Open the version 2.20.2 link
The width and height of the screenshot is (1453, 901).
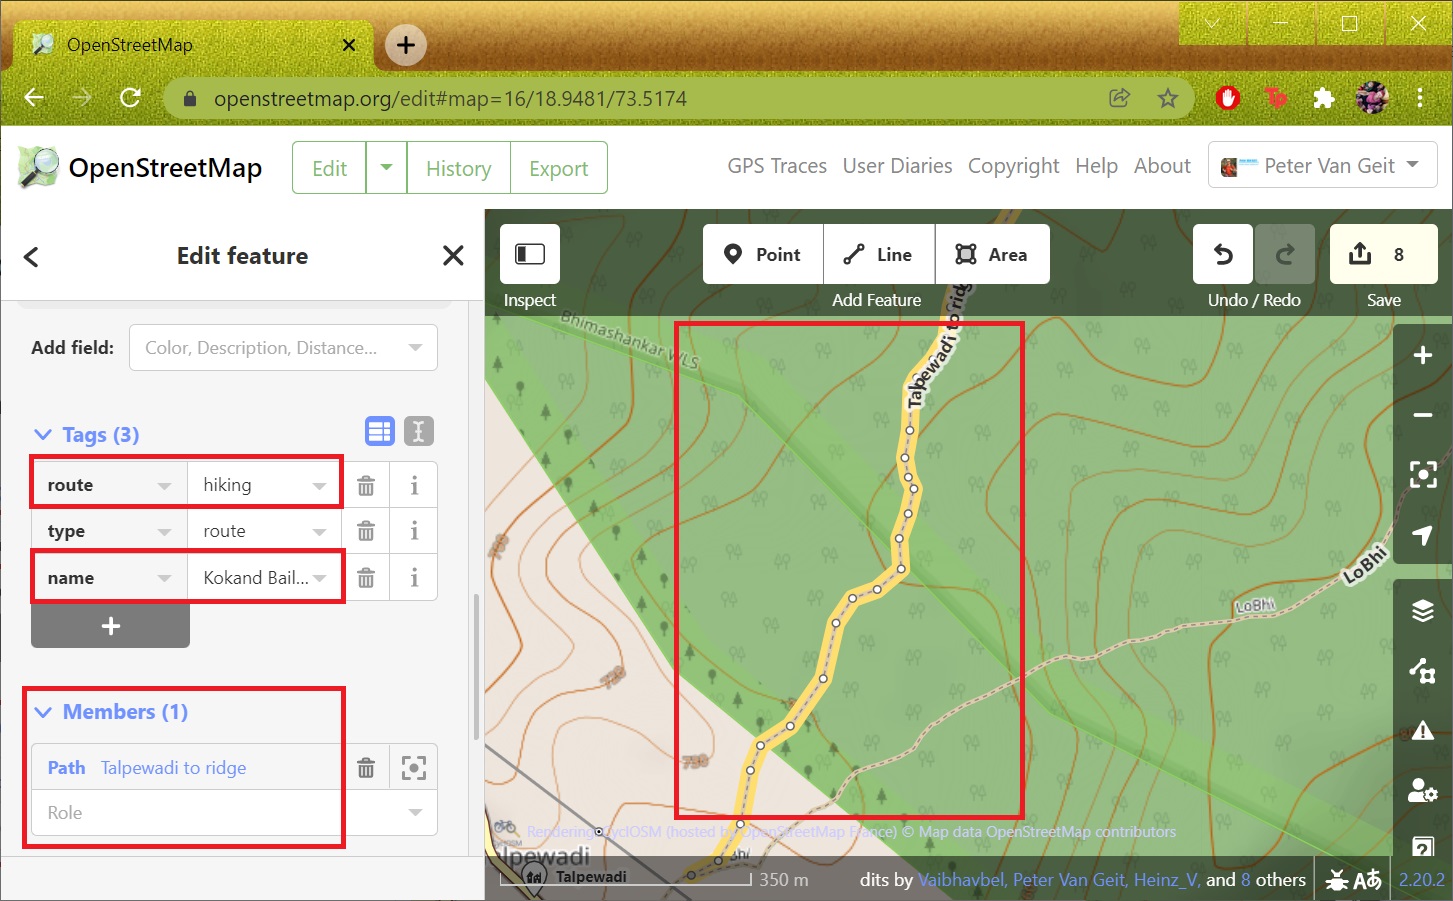[1421, 880]
